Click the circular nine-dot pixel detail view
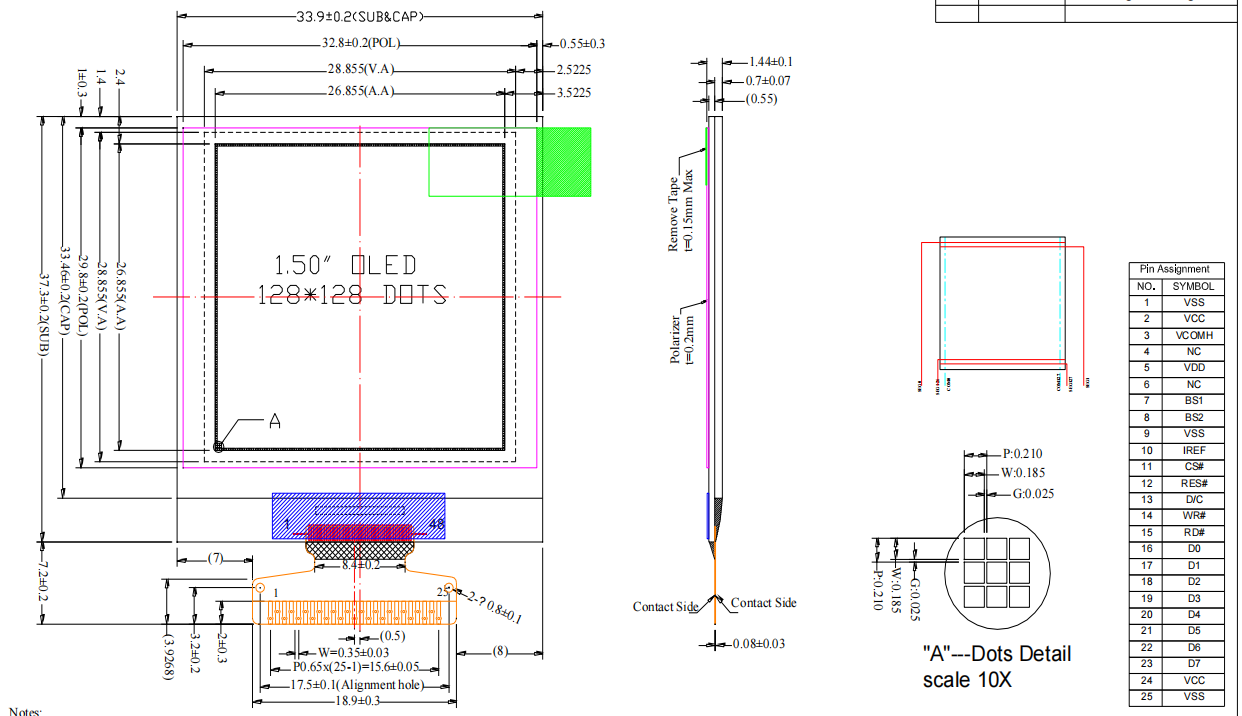 click(x=994, y=573)
